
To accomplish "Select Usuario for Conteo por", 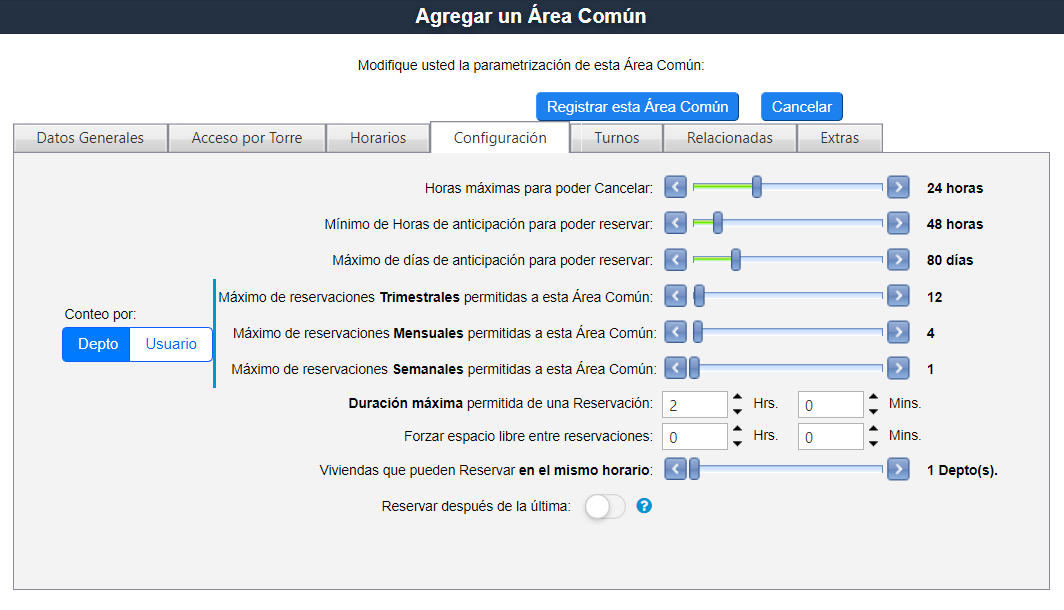I will (x=171, y=344).
